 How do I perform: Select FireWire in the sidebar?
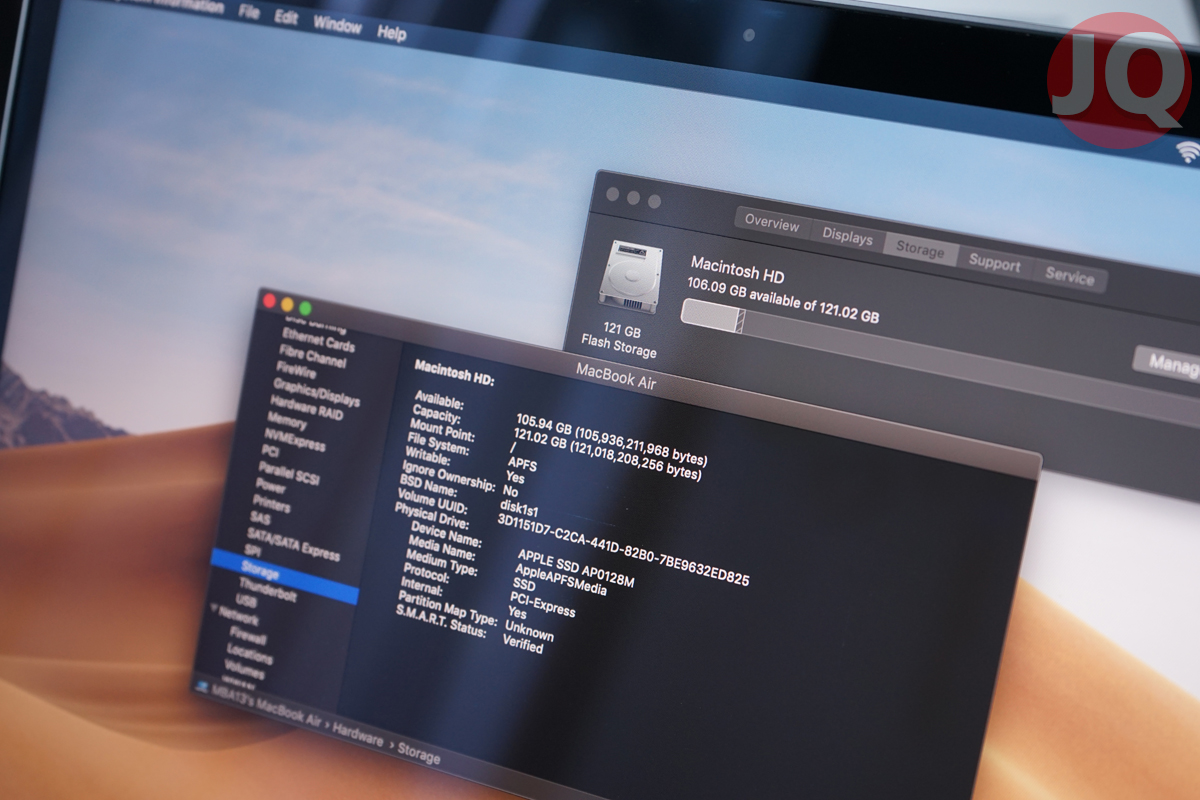tap(296, 372)
